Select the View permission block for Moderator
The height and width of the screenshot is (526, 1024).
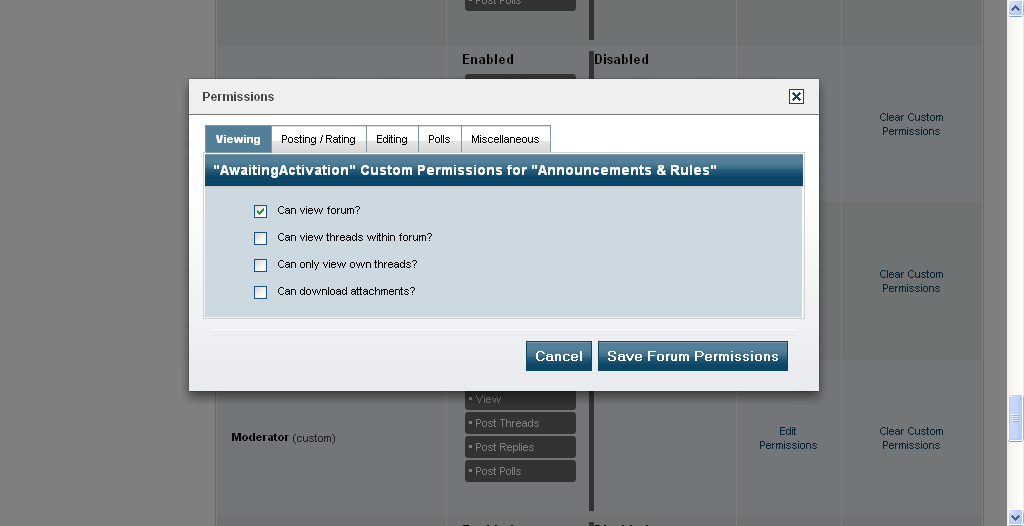coord(520,399)
